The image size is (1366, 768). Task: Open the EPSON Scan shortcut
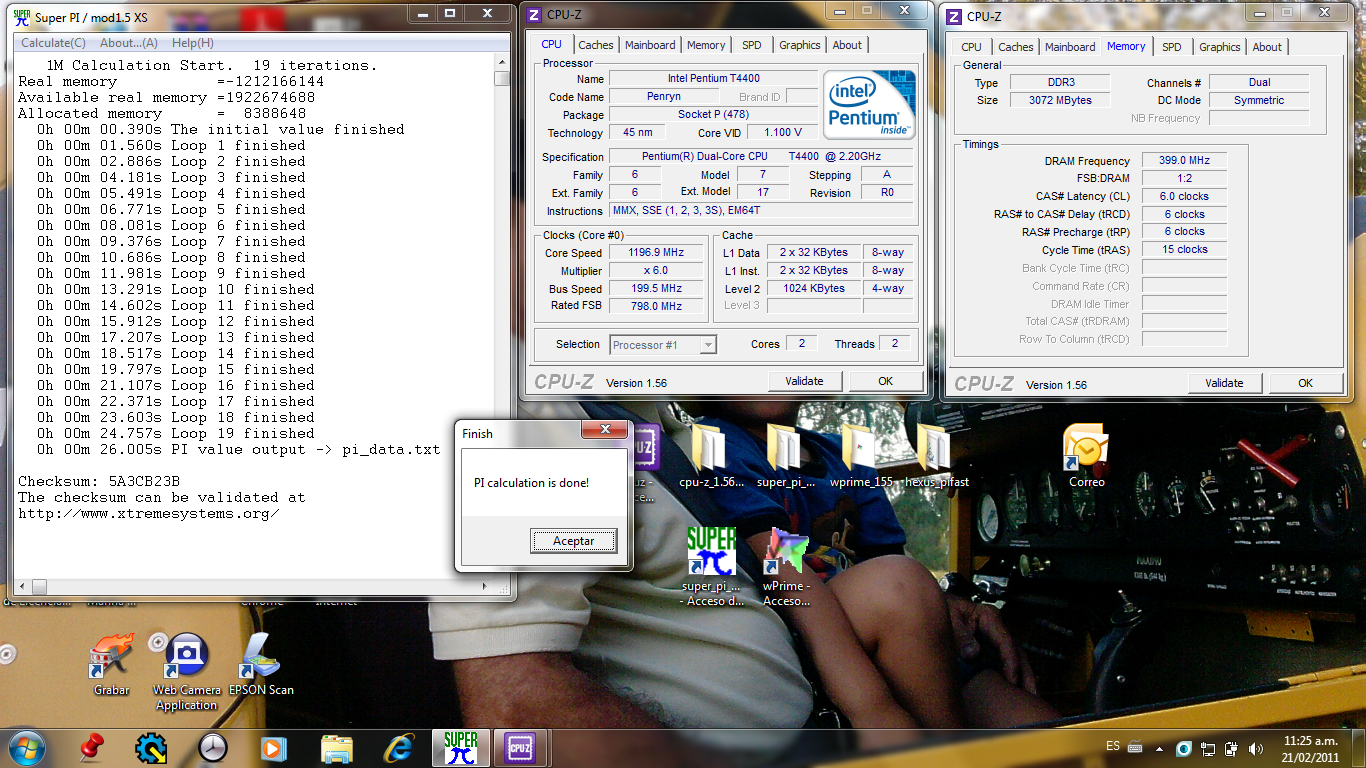(x=261, y=663)
